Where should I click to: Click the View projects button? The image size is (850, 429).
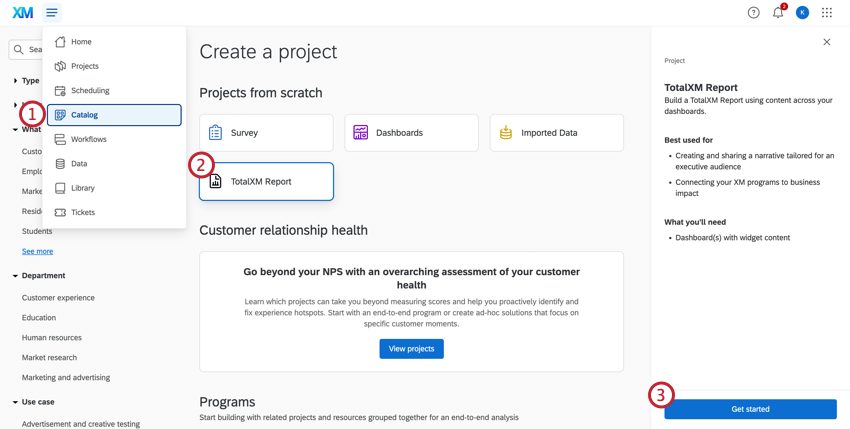tap(411, 349)
